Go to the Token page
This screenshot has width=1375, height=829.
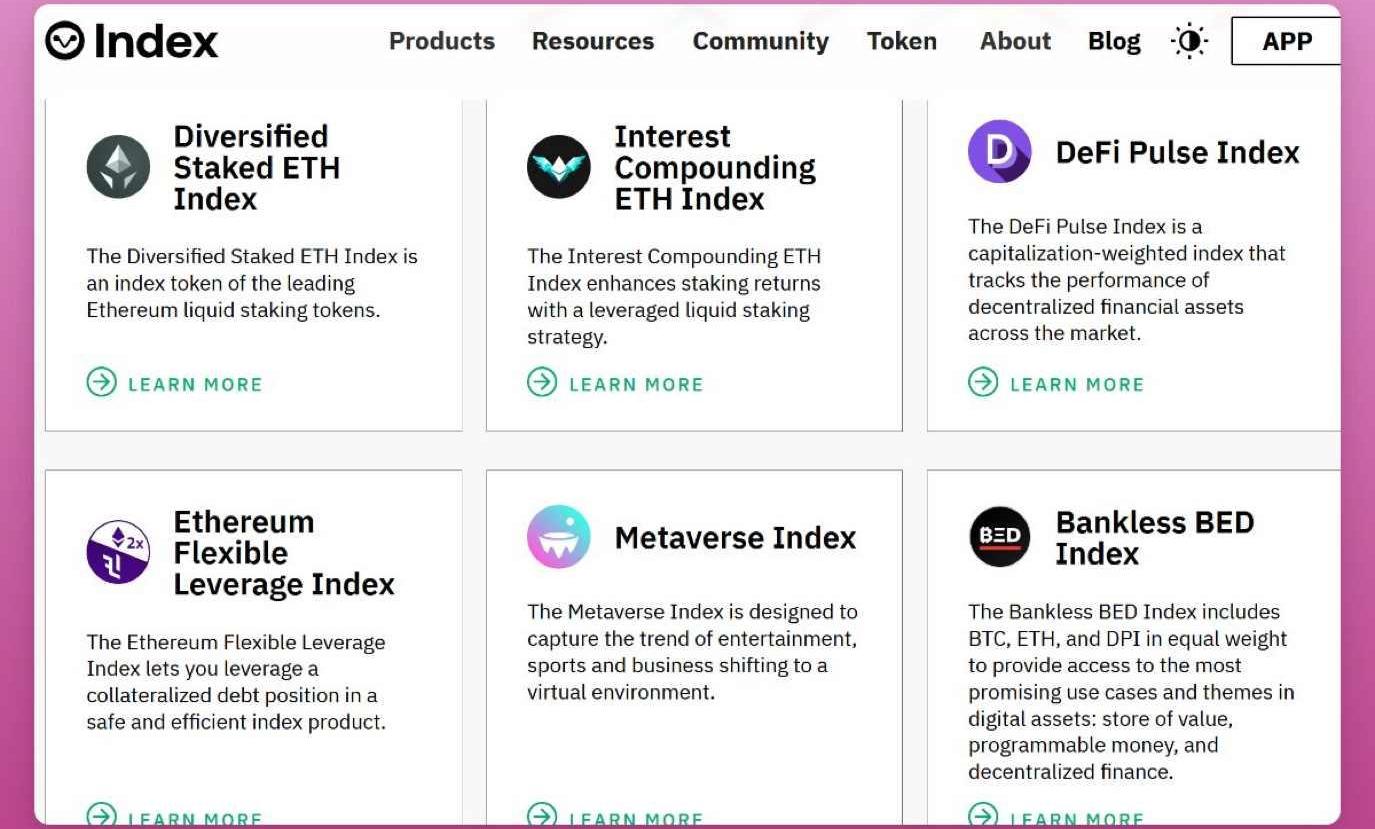902,41
